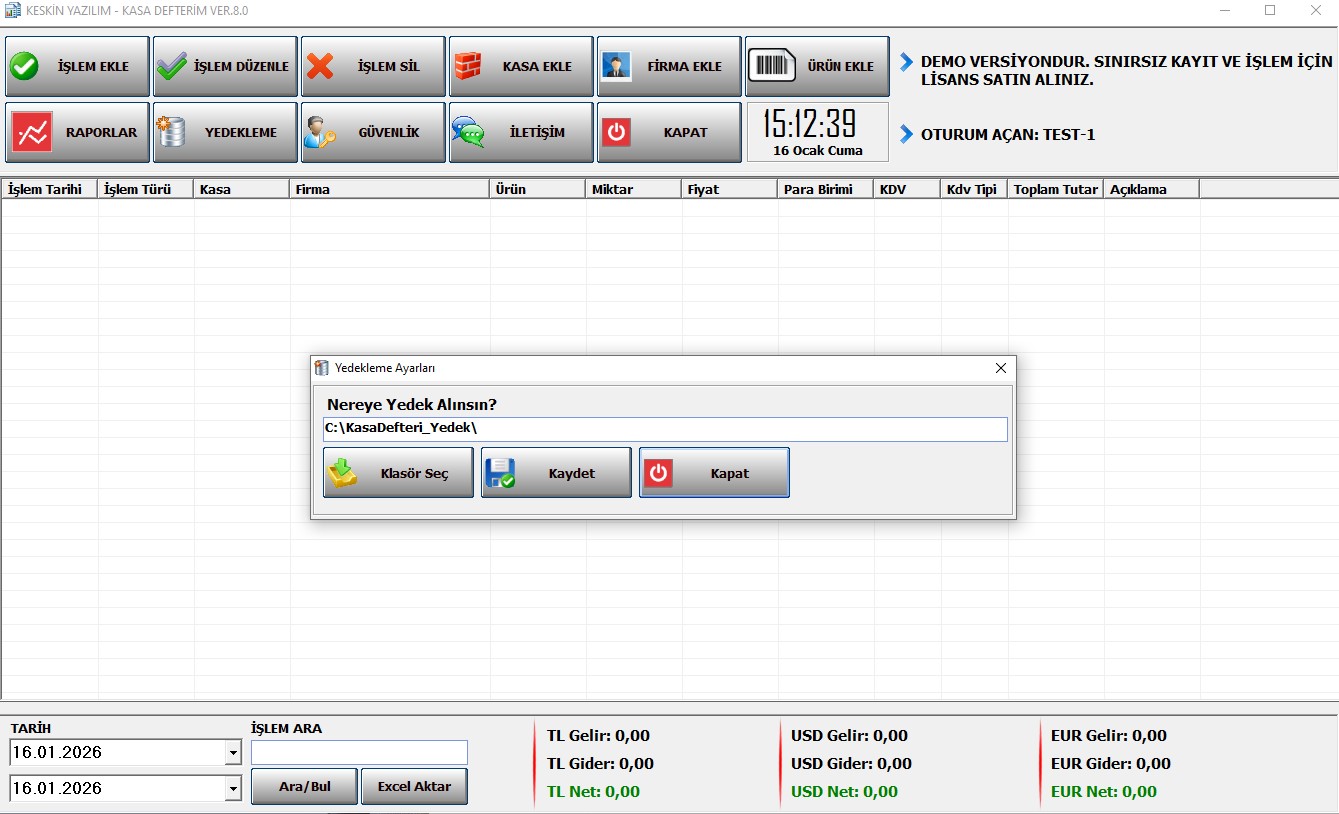This screenshot has height=814, width=1339.
Task: Expand the start date dropdown under TARİH
Action: [233, 753]
